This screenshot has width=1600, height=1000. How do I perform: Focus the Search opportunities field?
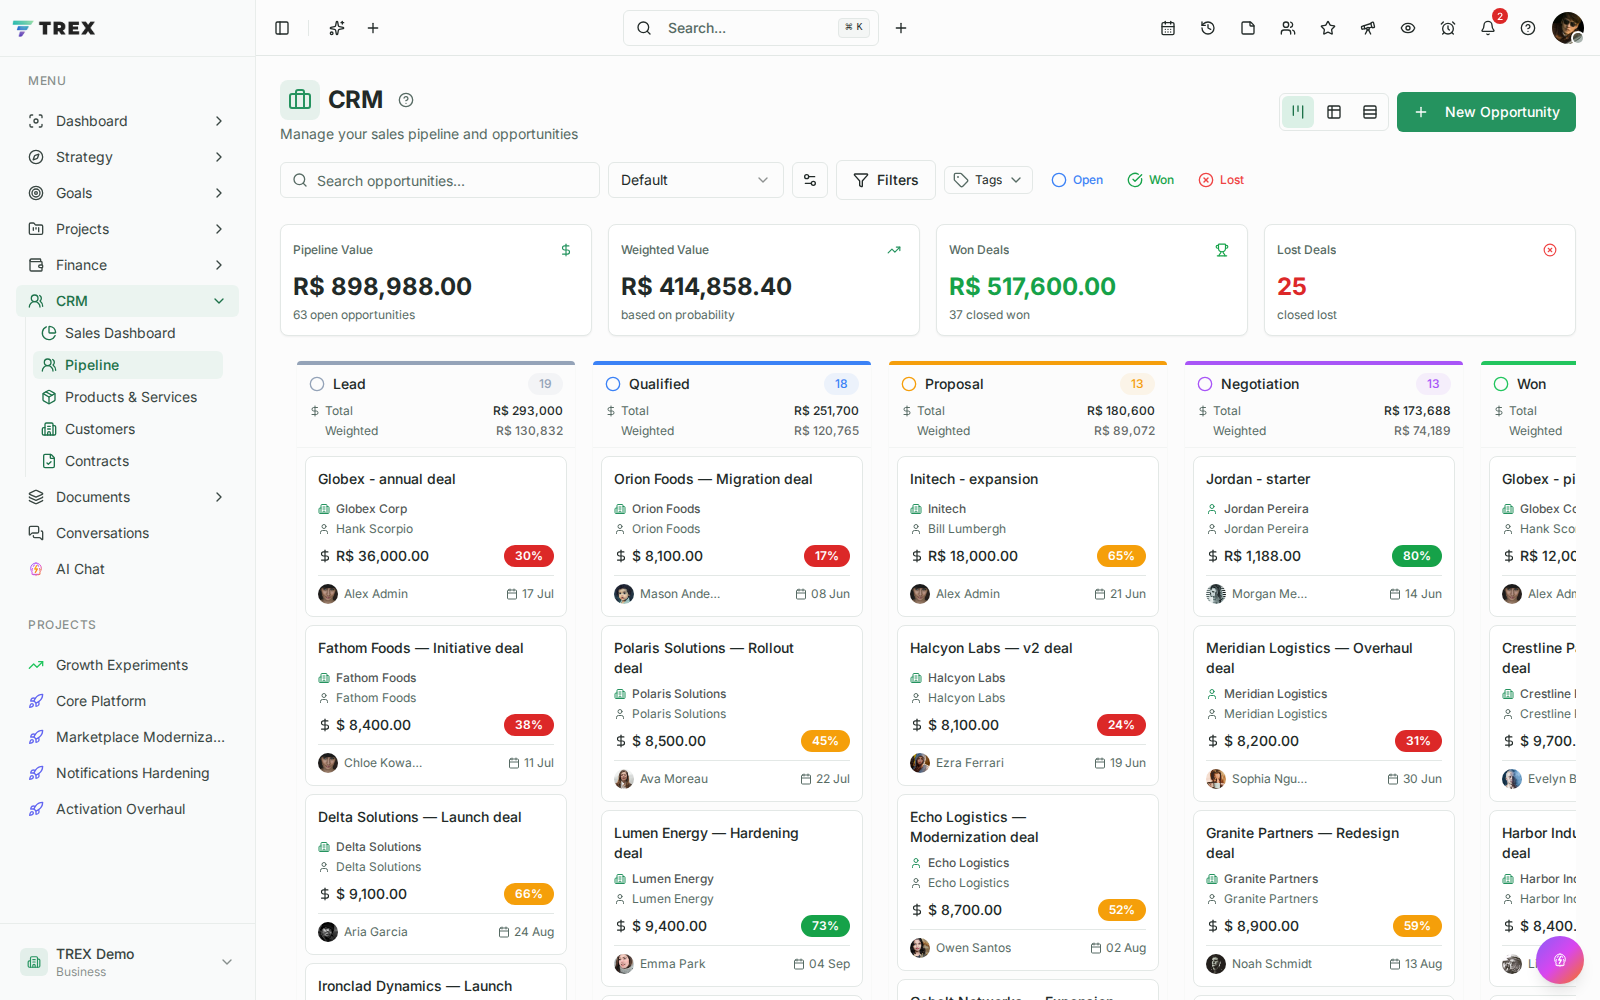(440, 180)
